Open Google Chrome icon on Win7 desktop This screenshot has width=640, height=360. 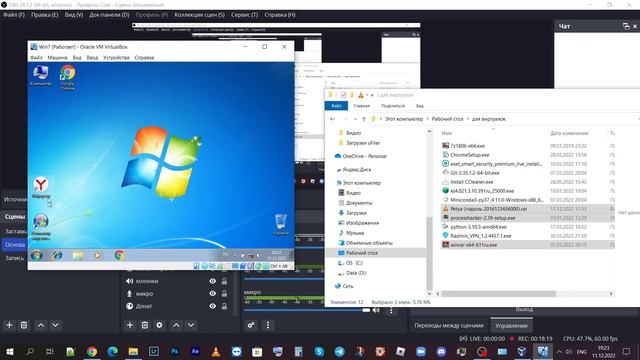coord(68,77)
